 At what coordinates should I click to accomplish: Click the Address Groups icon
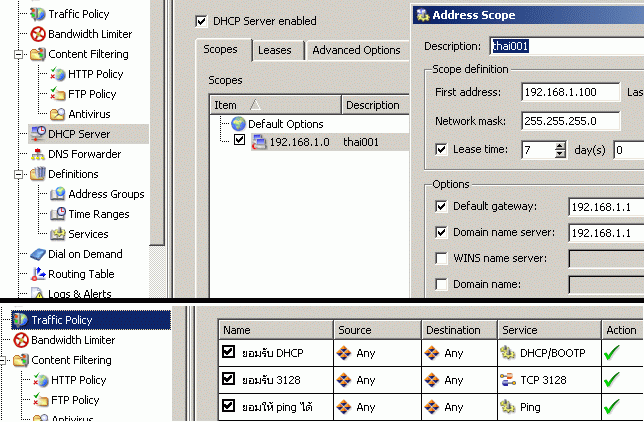tap(58, 194)
